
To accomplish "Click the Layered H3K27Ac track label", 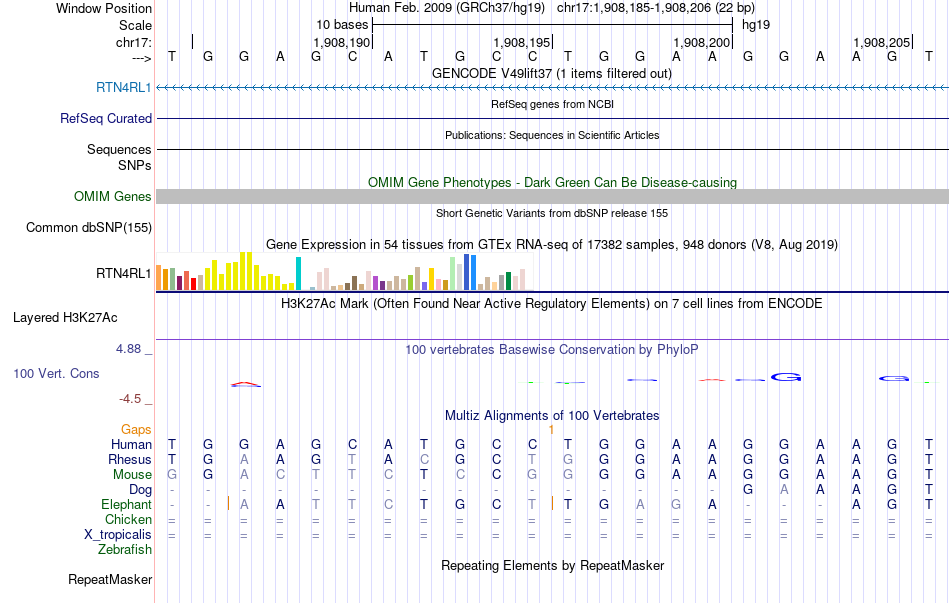I will pyautogui.click(x=65, y=318).
